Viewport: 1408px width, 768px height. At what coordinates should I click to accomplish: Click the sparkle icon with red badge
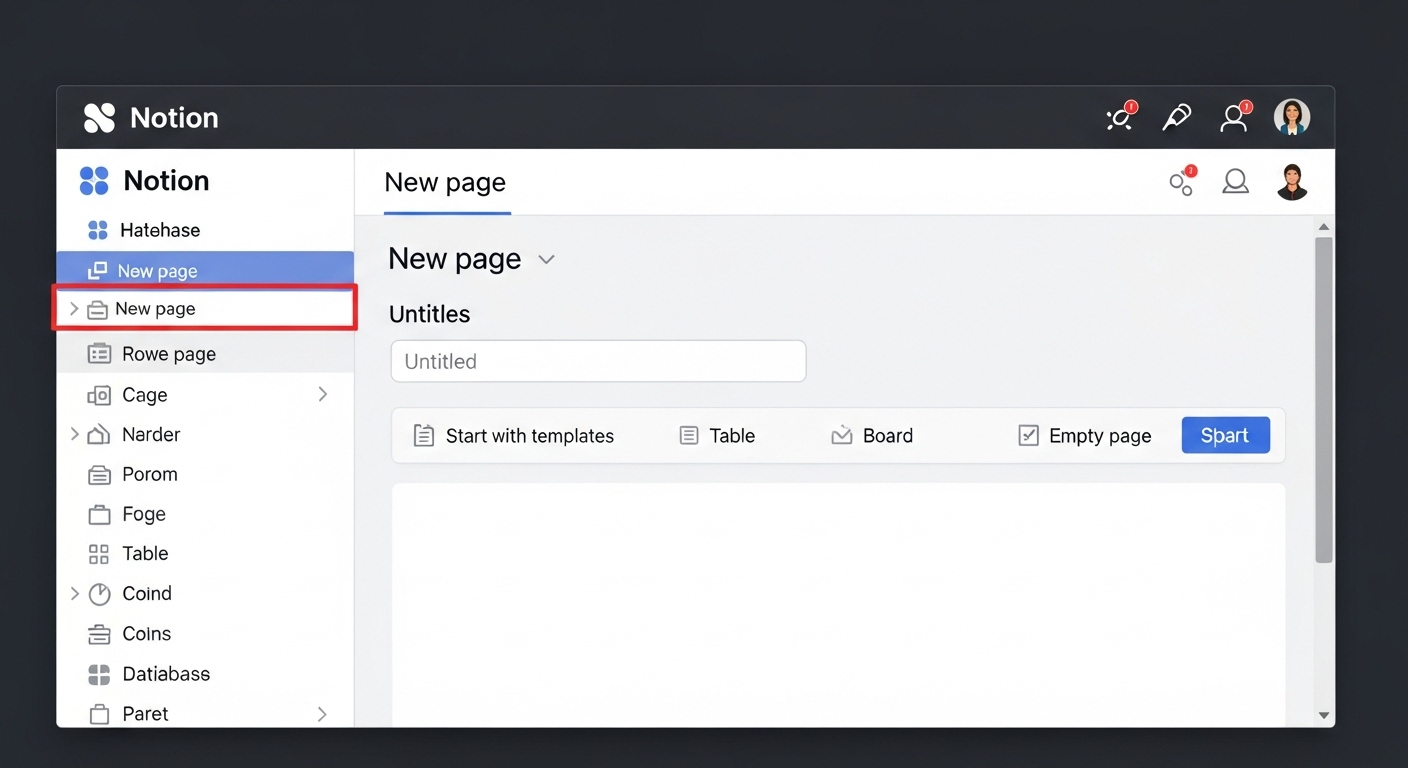[x=1119, y=118]
